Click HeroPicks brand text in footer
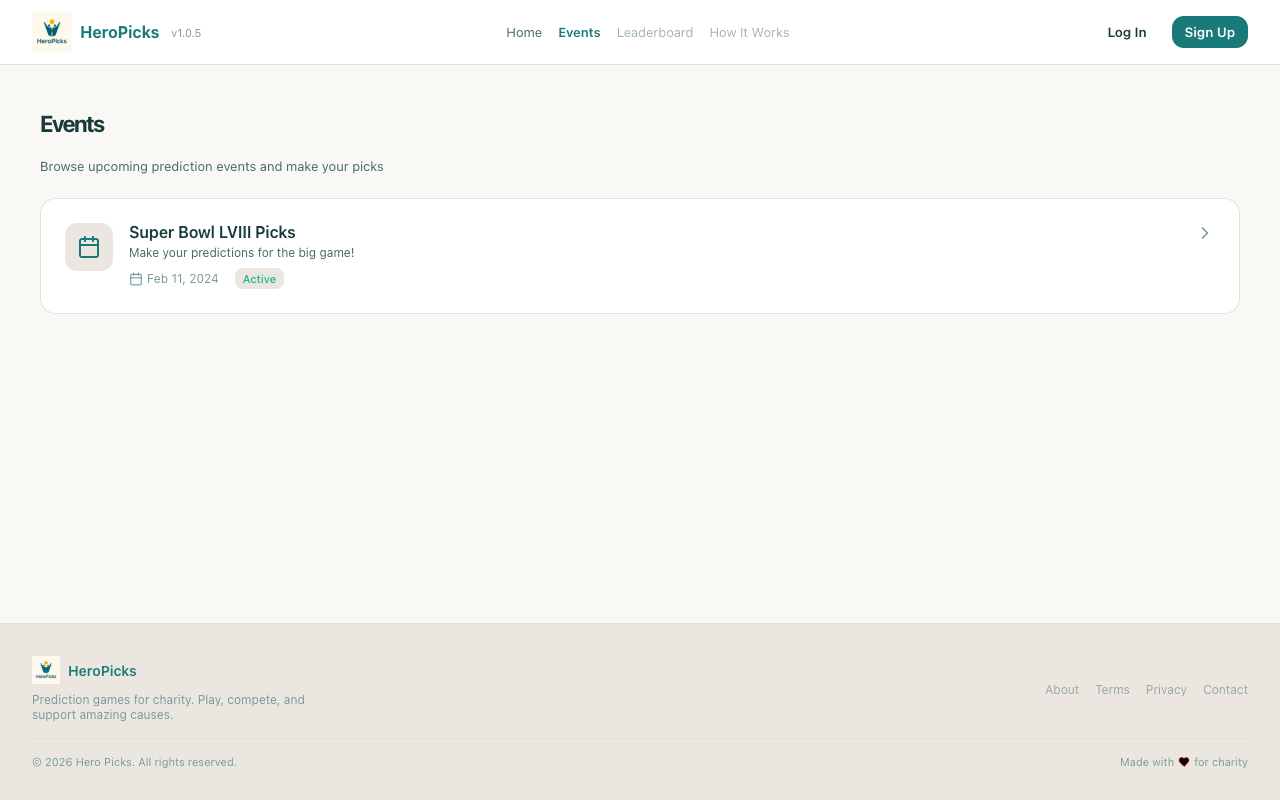Image resolution: width=1280 pixels, height=800 pixels. [x=102, y=671]
